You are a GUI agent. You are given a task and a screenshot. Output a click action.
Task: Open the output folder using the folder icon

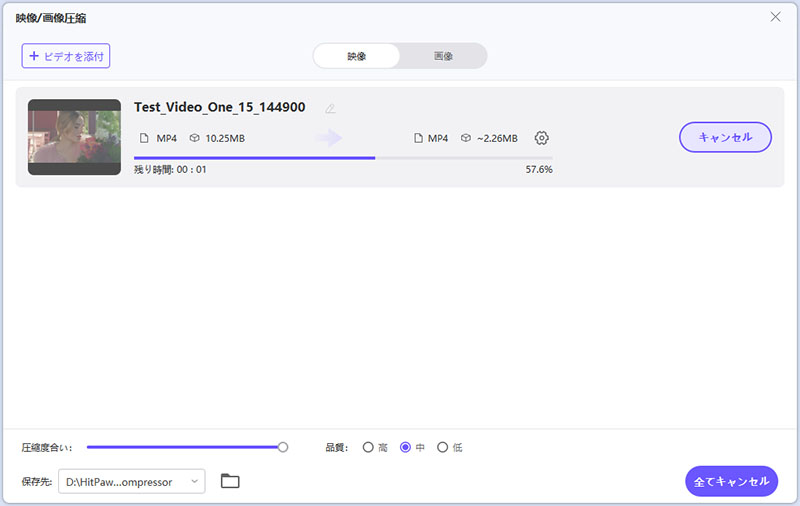tap(230, 481)
